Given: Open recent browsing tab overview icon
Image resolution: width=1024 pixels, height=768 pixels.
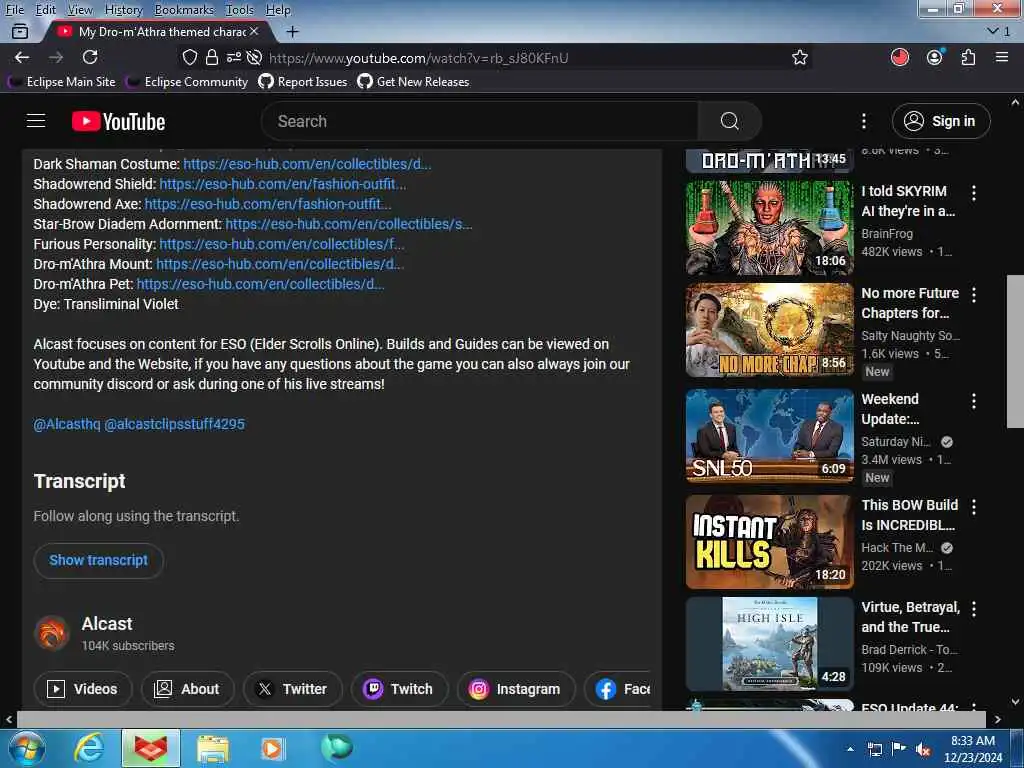Looking at the screenshot, I should click(x=20, y=31).
